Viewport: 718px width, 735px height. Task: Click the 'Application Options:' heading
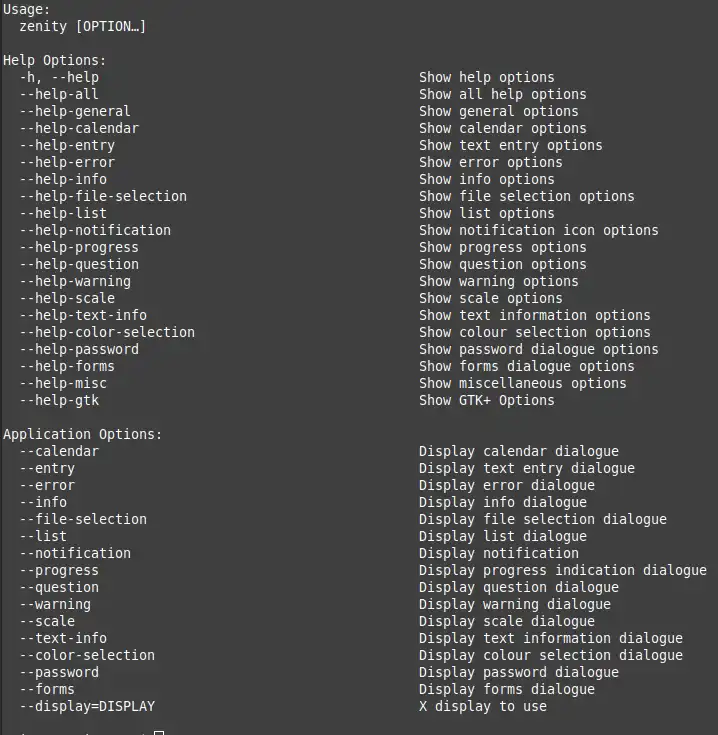pyautogui.click(x=82, y=435)
